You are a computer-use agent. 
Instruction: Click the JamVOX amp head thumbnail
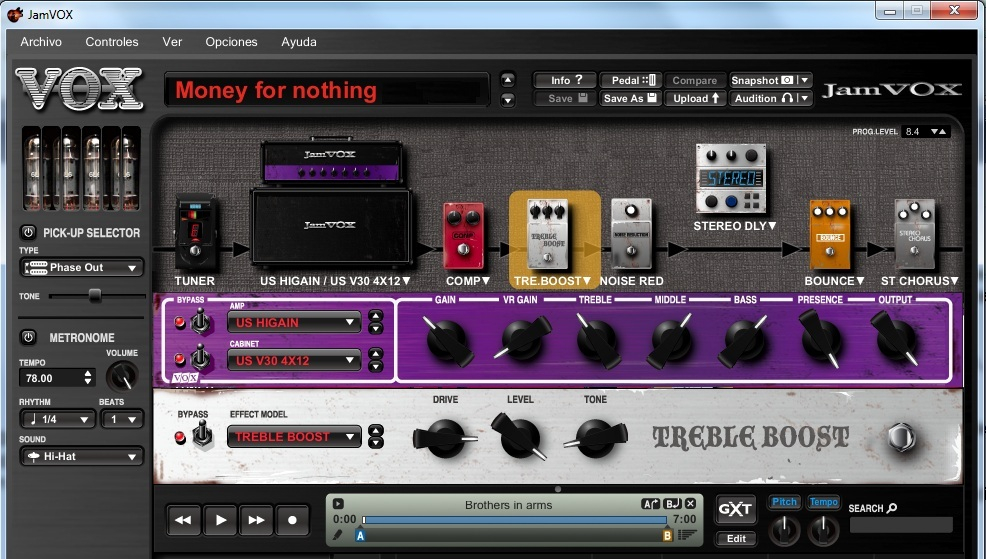tap(331, 162)
